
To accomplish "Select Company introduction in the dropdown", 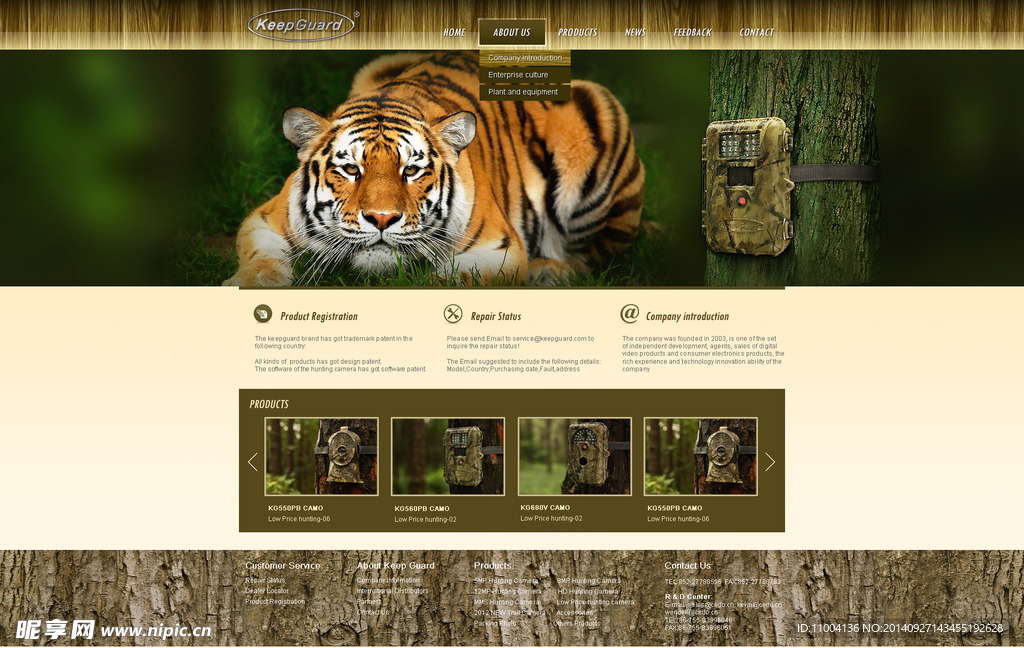I will (x=525, y=58).
